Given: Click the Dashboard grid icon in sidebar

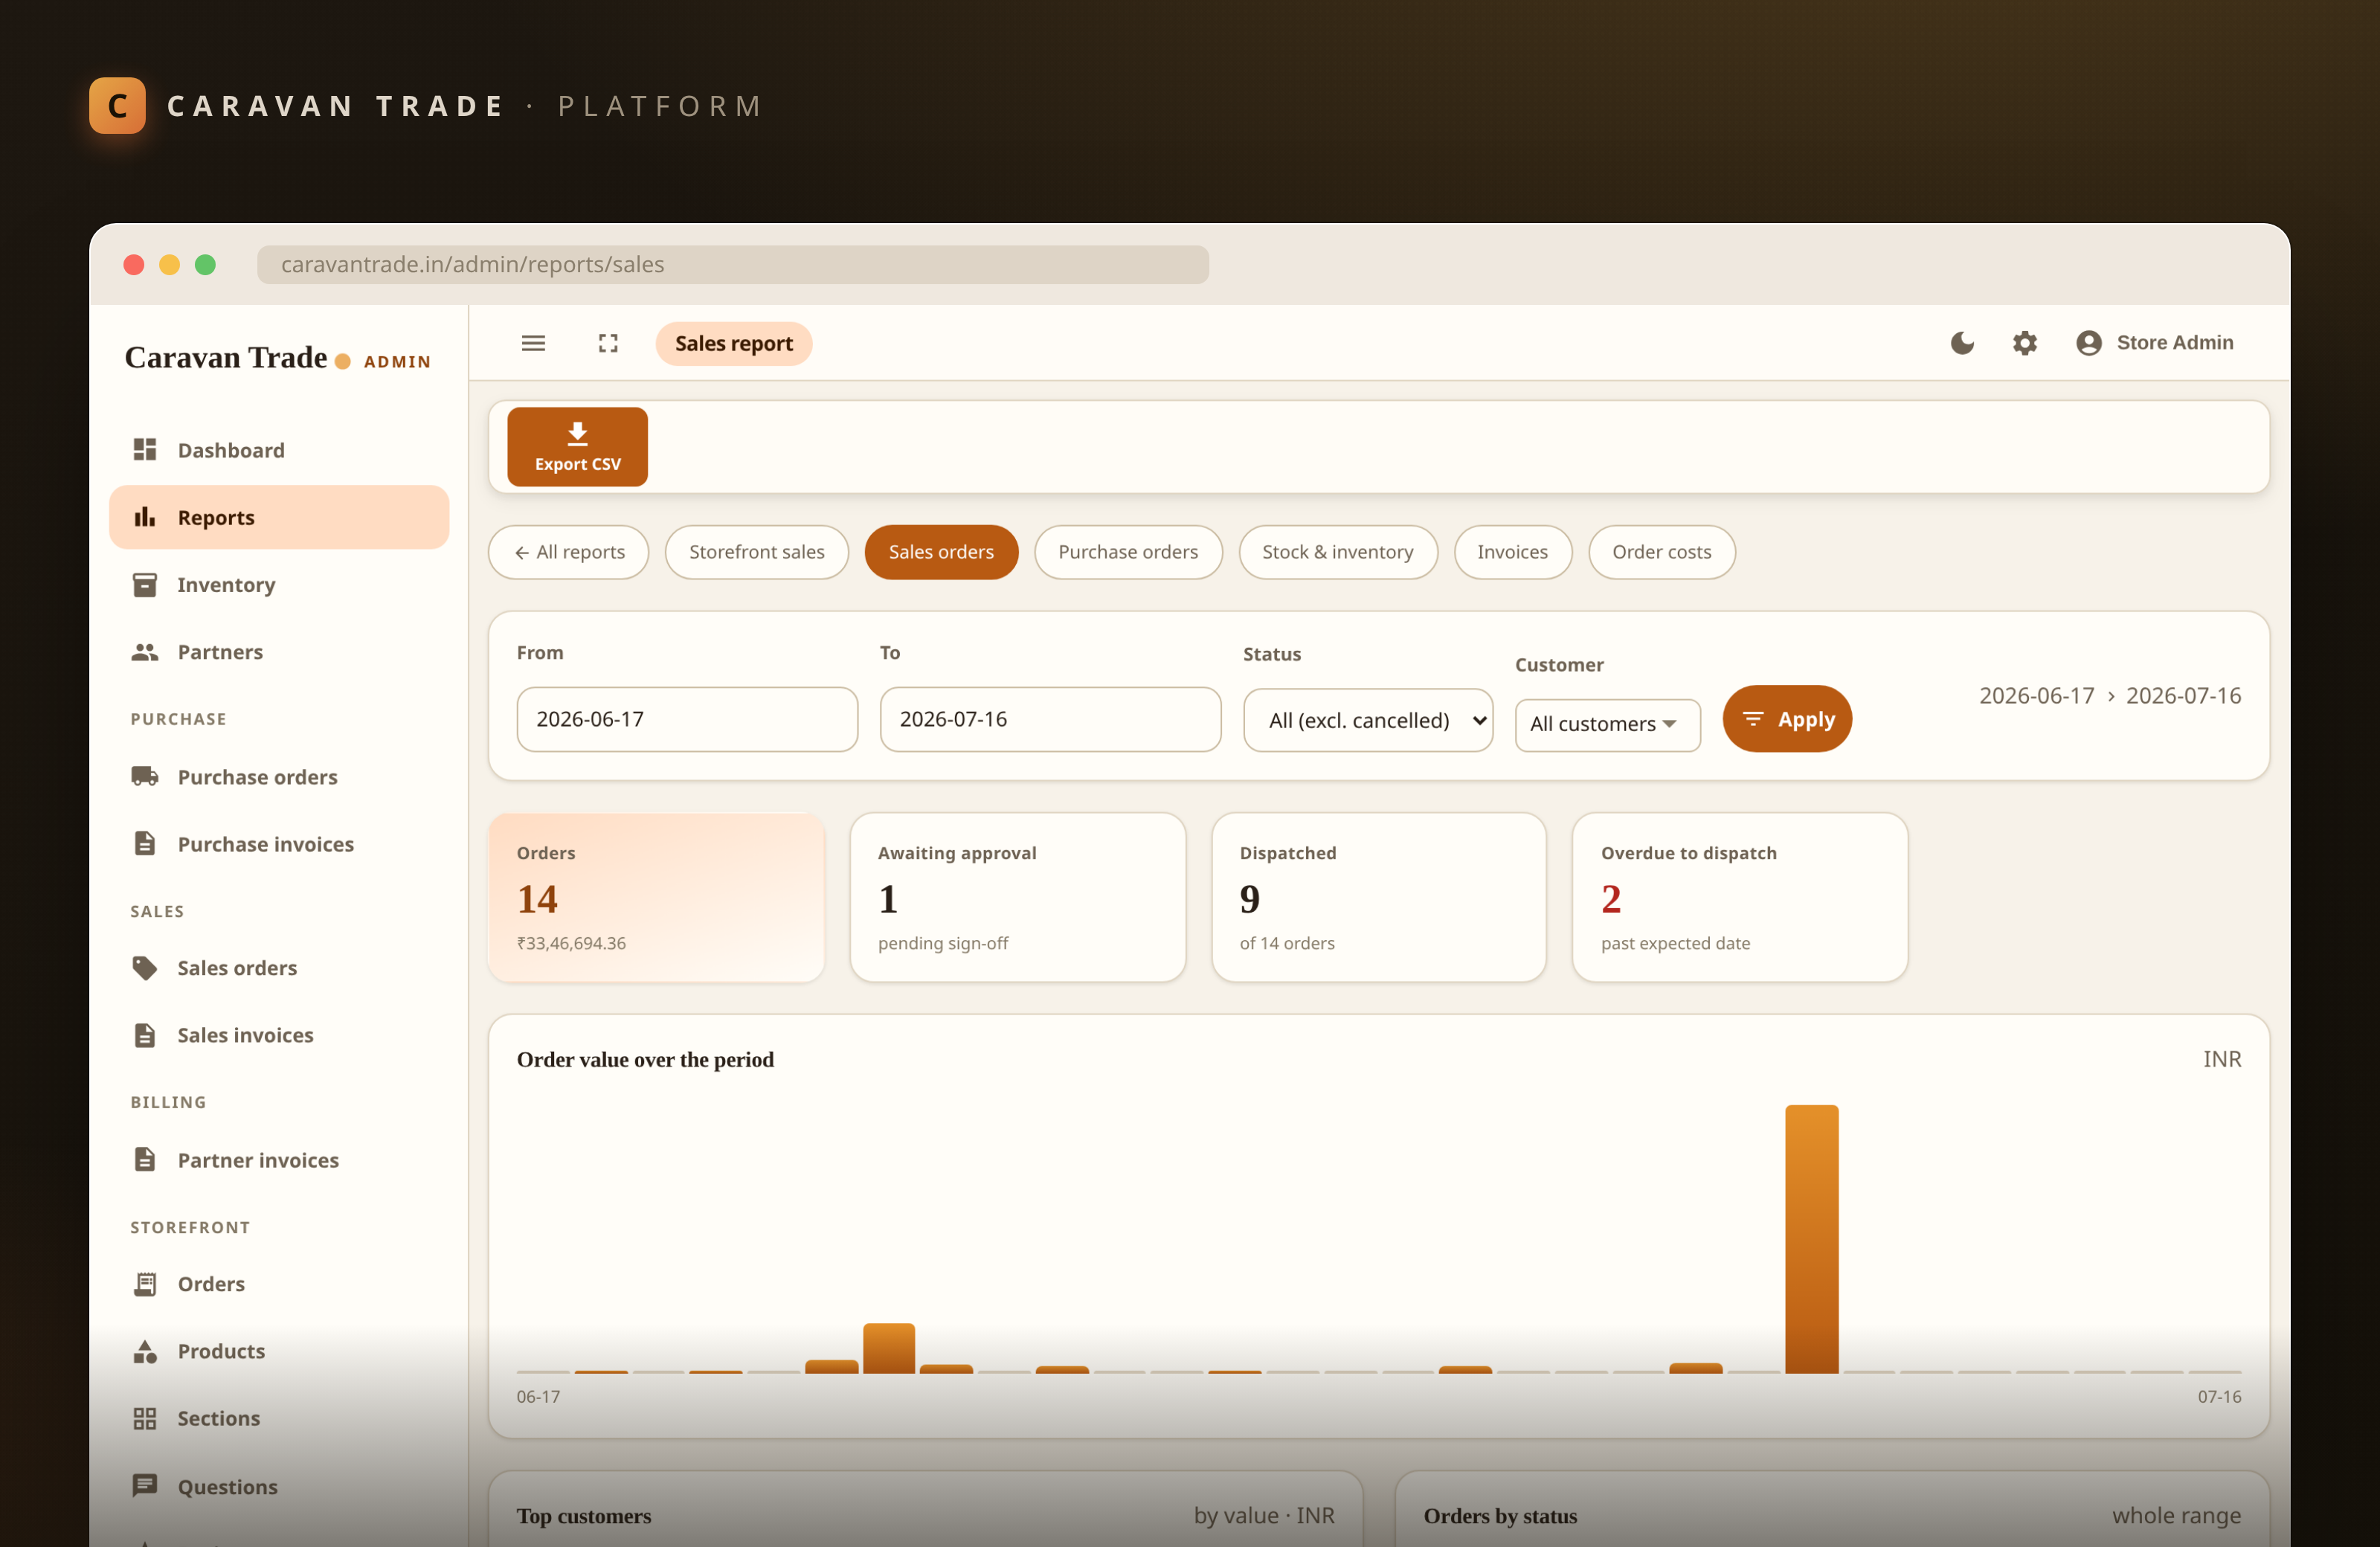Looking at the screenshot, I should (145, 450).
